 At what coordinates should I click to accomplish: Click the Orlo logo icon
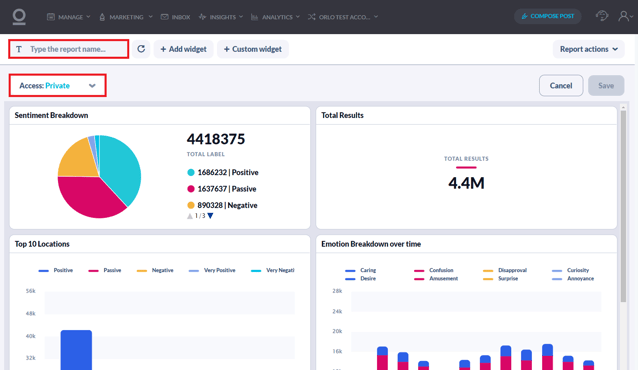[x=19, y=17]
